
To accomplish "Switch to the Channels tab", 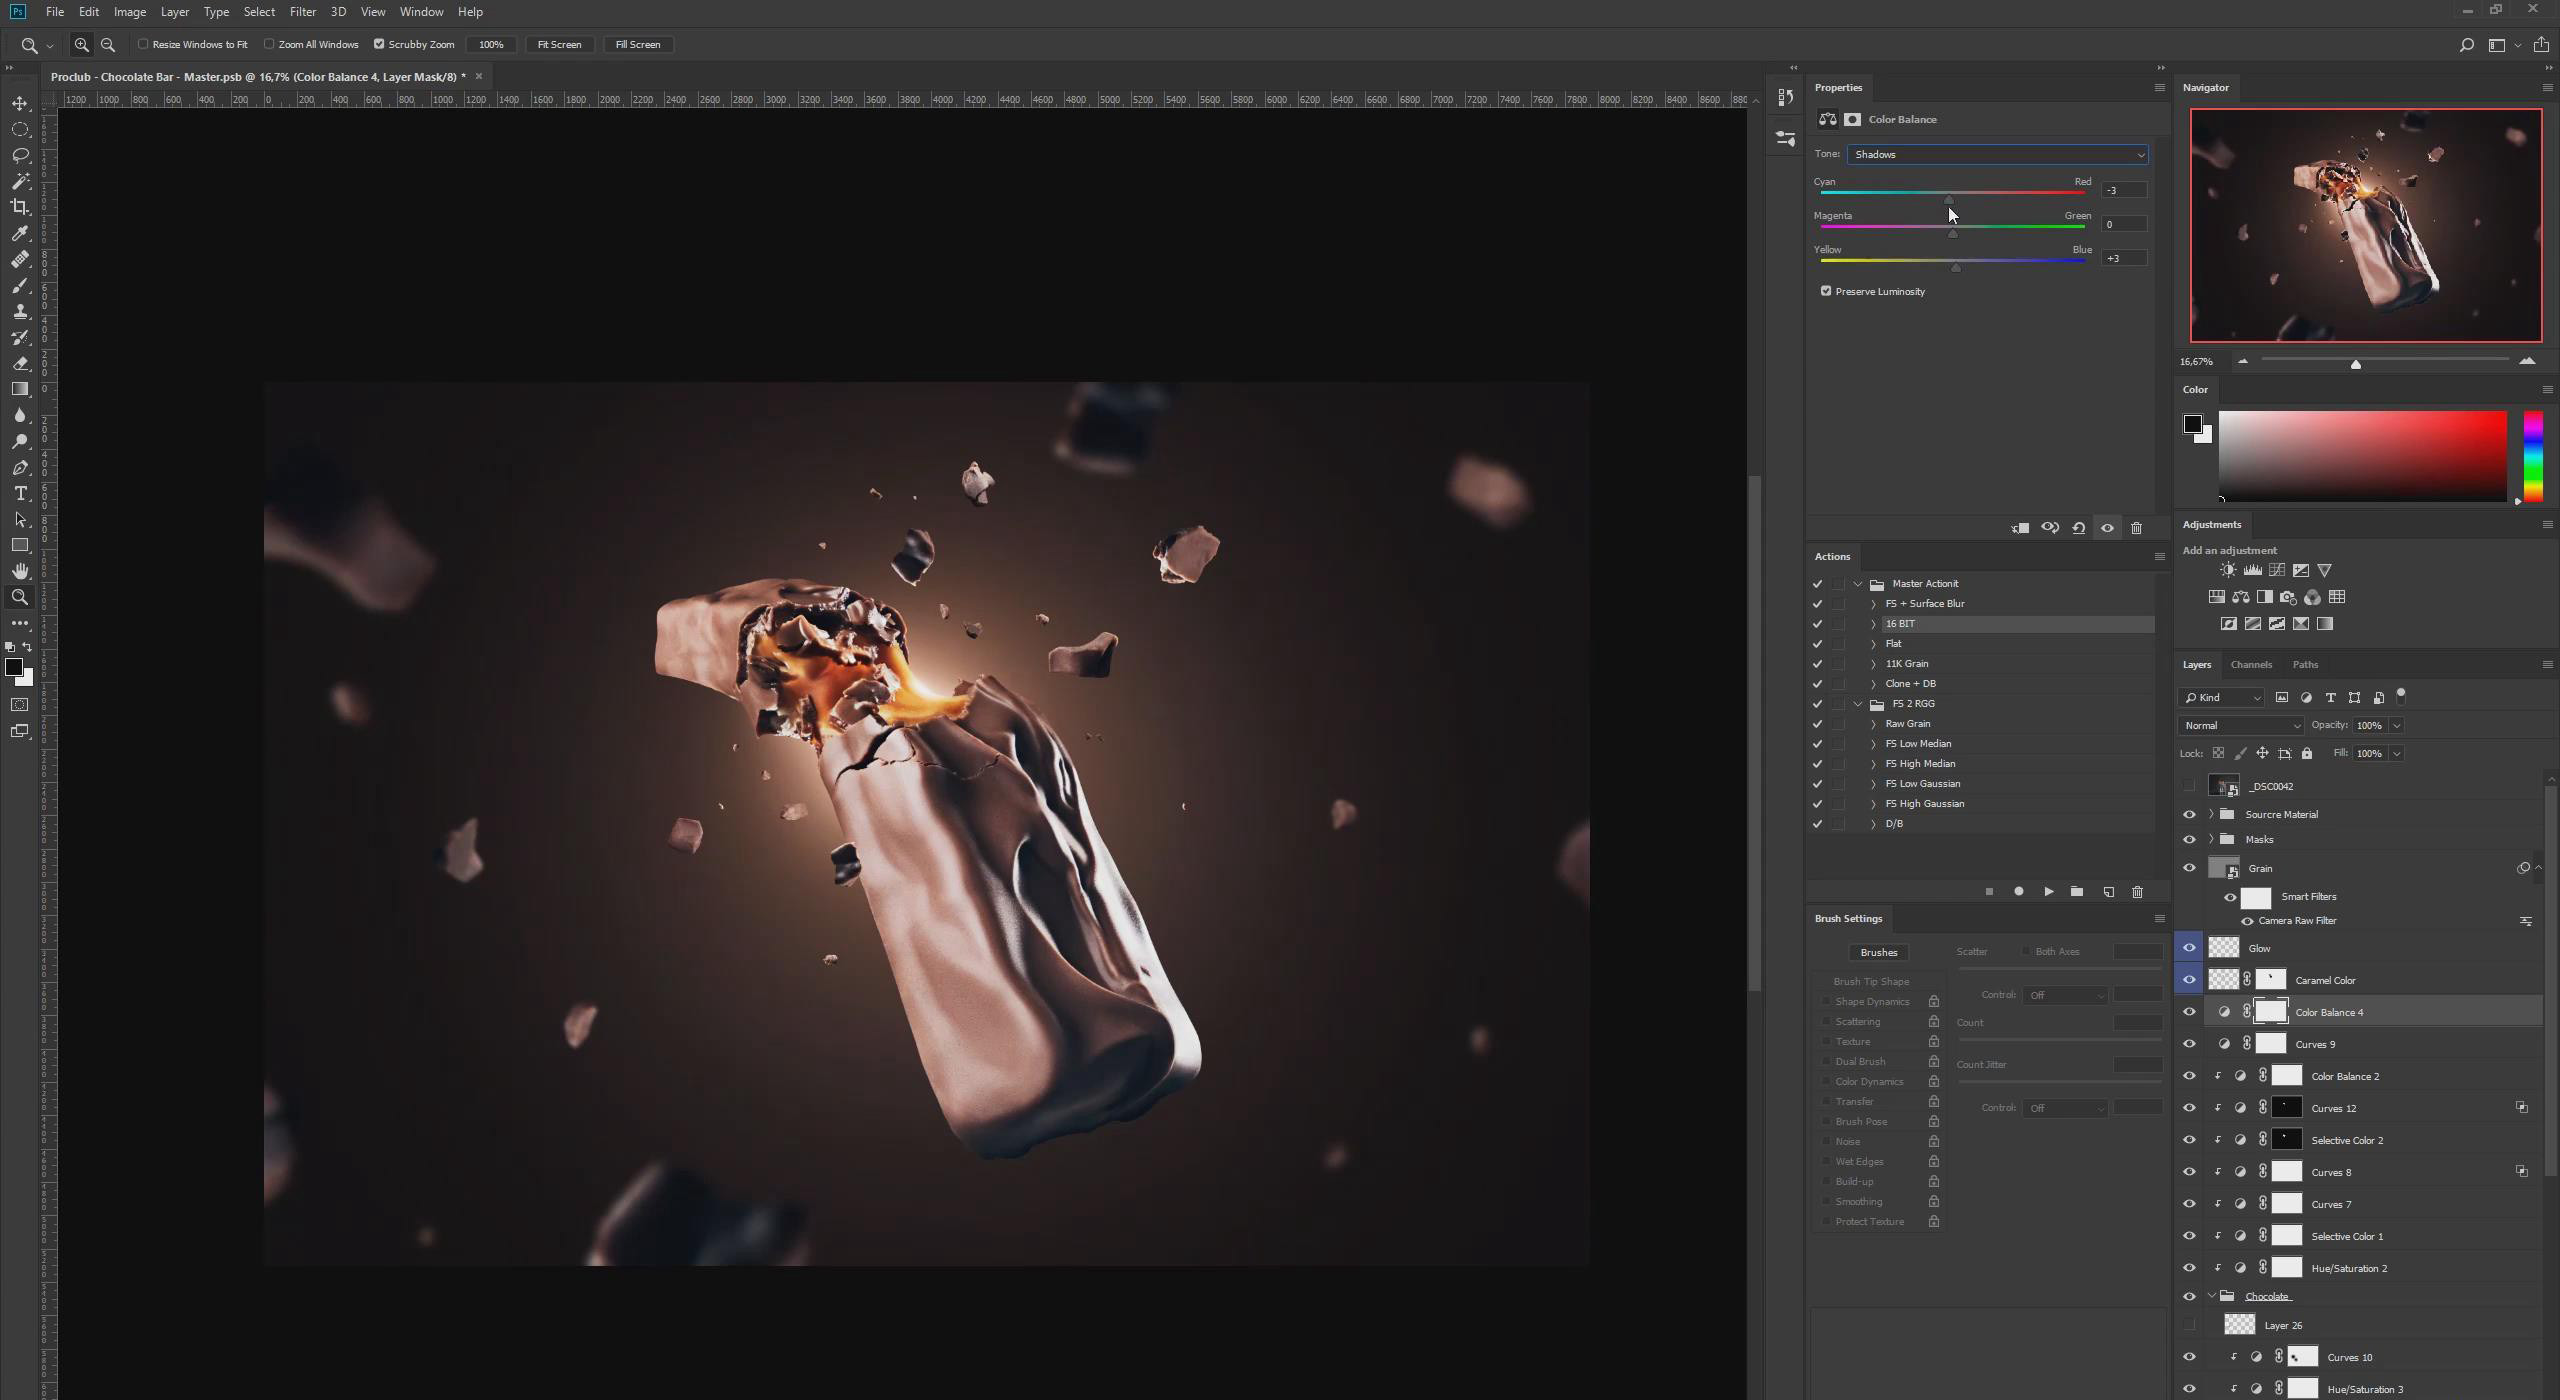I will (2251, 664).
